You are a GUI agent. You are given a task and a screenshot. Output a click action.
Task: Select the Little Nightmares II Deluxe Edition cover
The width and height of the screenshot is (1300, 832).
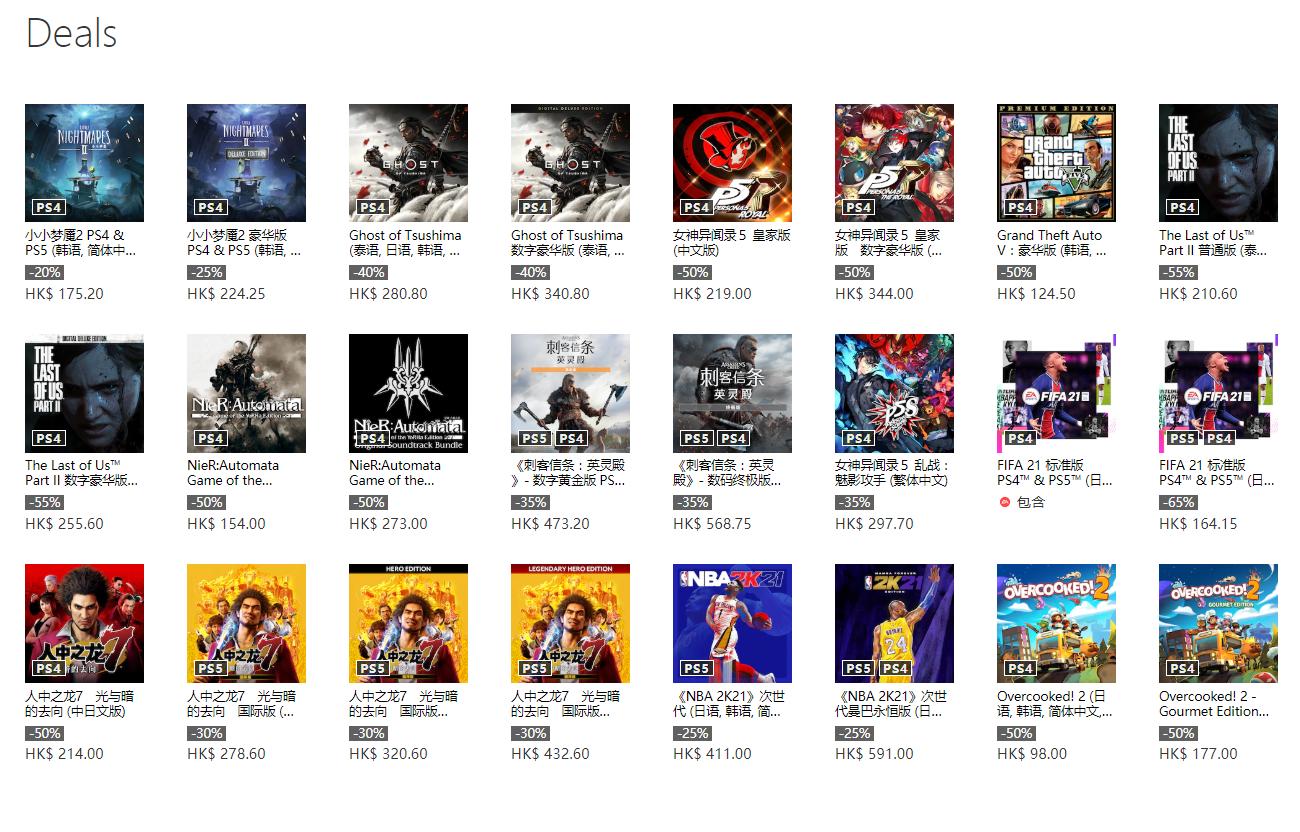pyautogui.click(x=246, y=163)
